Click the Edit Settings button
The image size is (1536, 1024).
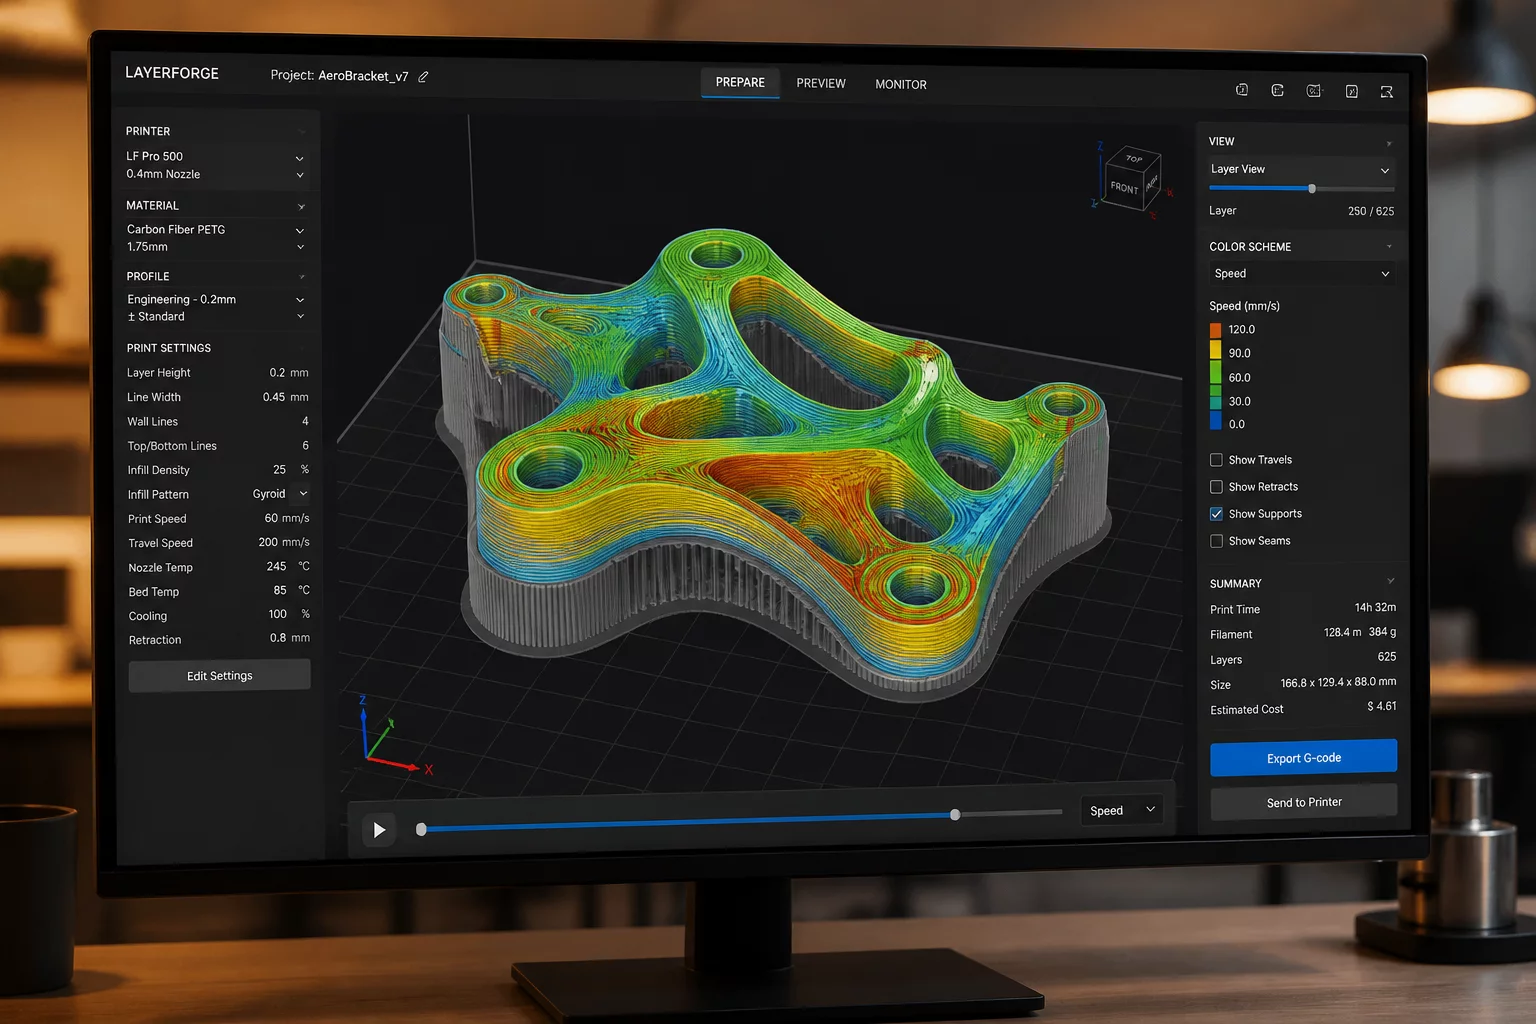(x=220, y=676)
